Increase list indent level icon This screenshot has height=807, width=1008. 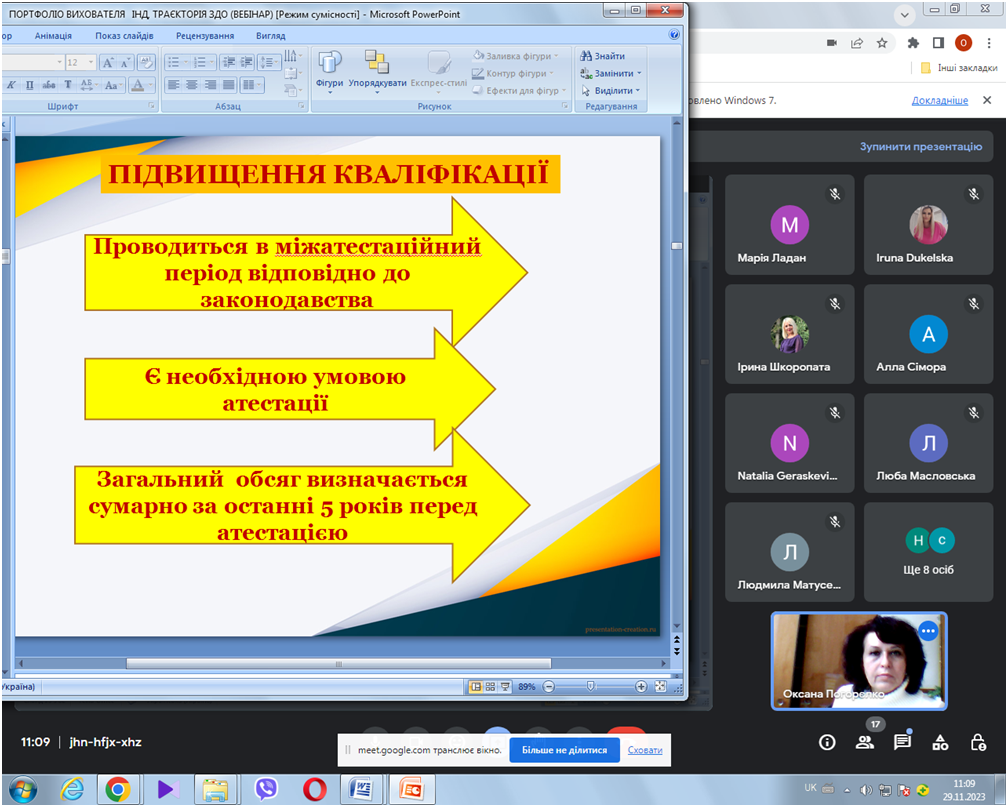point(246,62)
